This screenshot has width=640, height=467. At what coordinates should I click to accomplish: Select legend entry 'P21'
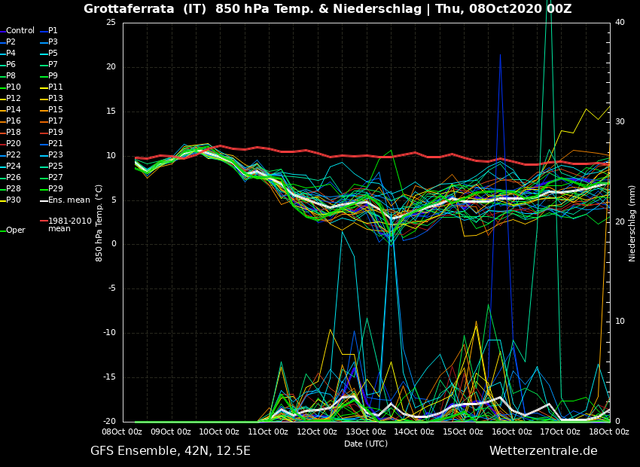(51, 144)
